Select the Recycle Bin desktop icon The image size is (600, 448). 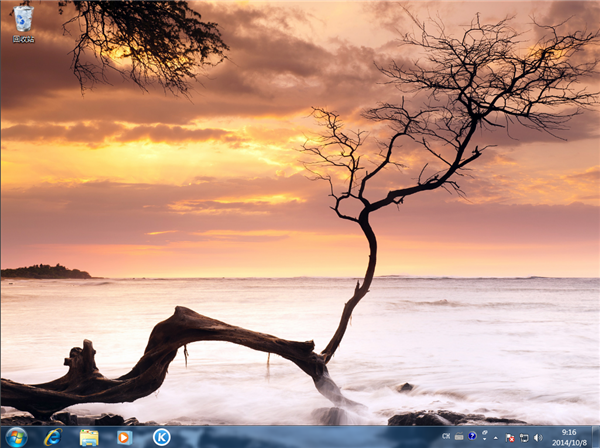[23, 18]
